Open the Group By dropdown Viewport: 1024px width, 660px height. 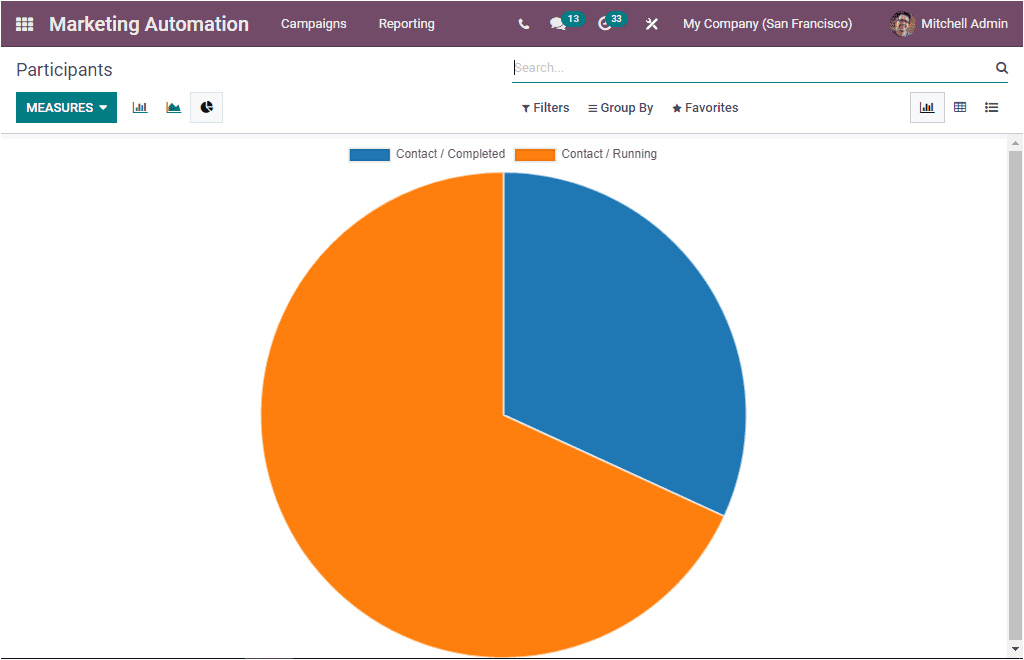pos(620,107)
